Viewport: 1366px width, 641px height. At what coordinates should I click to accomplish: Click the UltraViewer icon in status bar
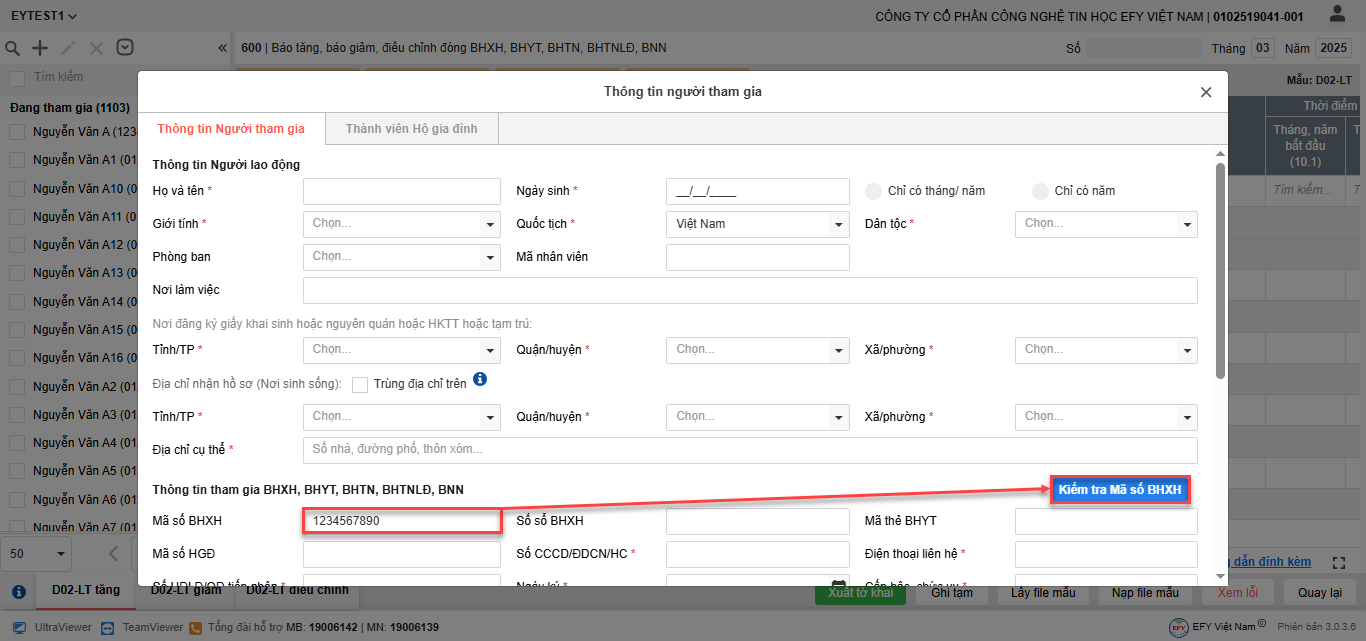pyautogui.click(x=19, y=627)
